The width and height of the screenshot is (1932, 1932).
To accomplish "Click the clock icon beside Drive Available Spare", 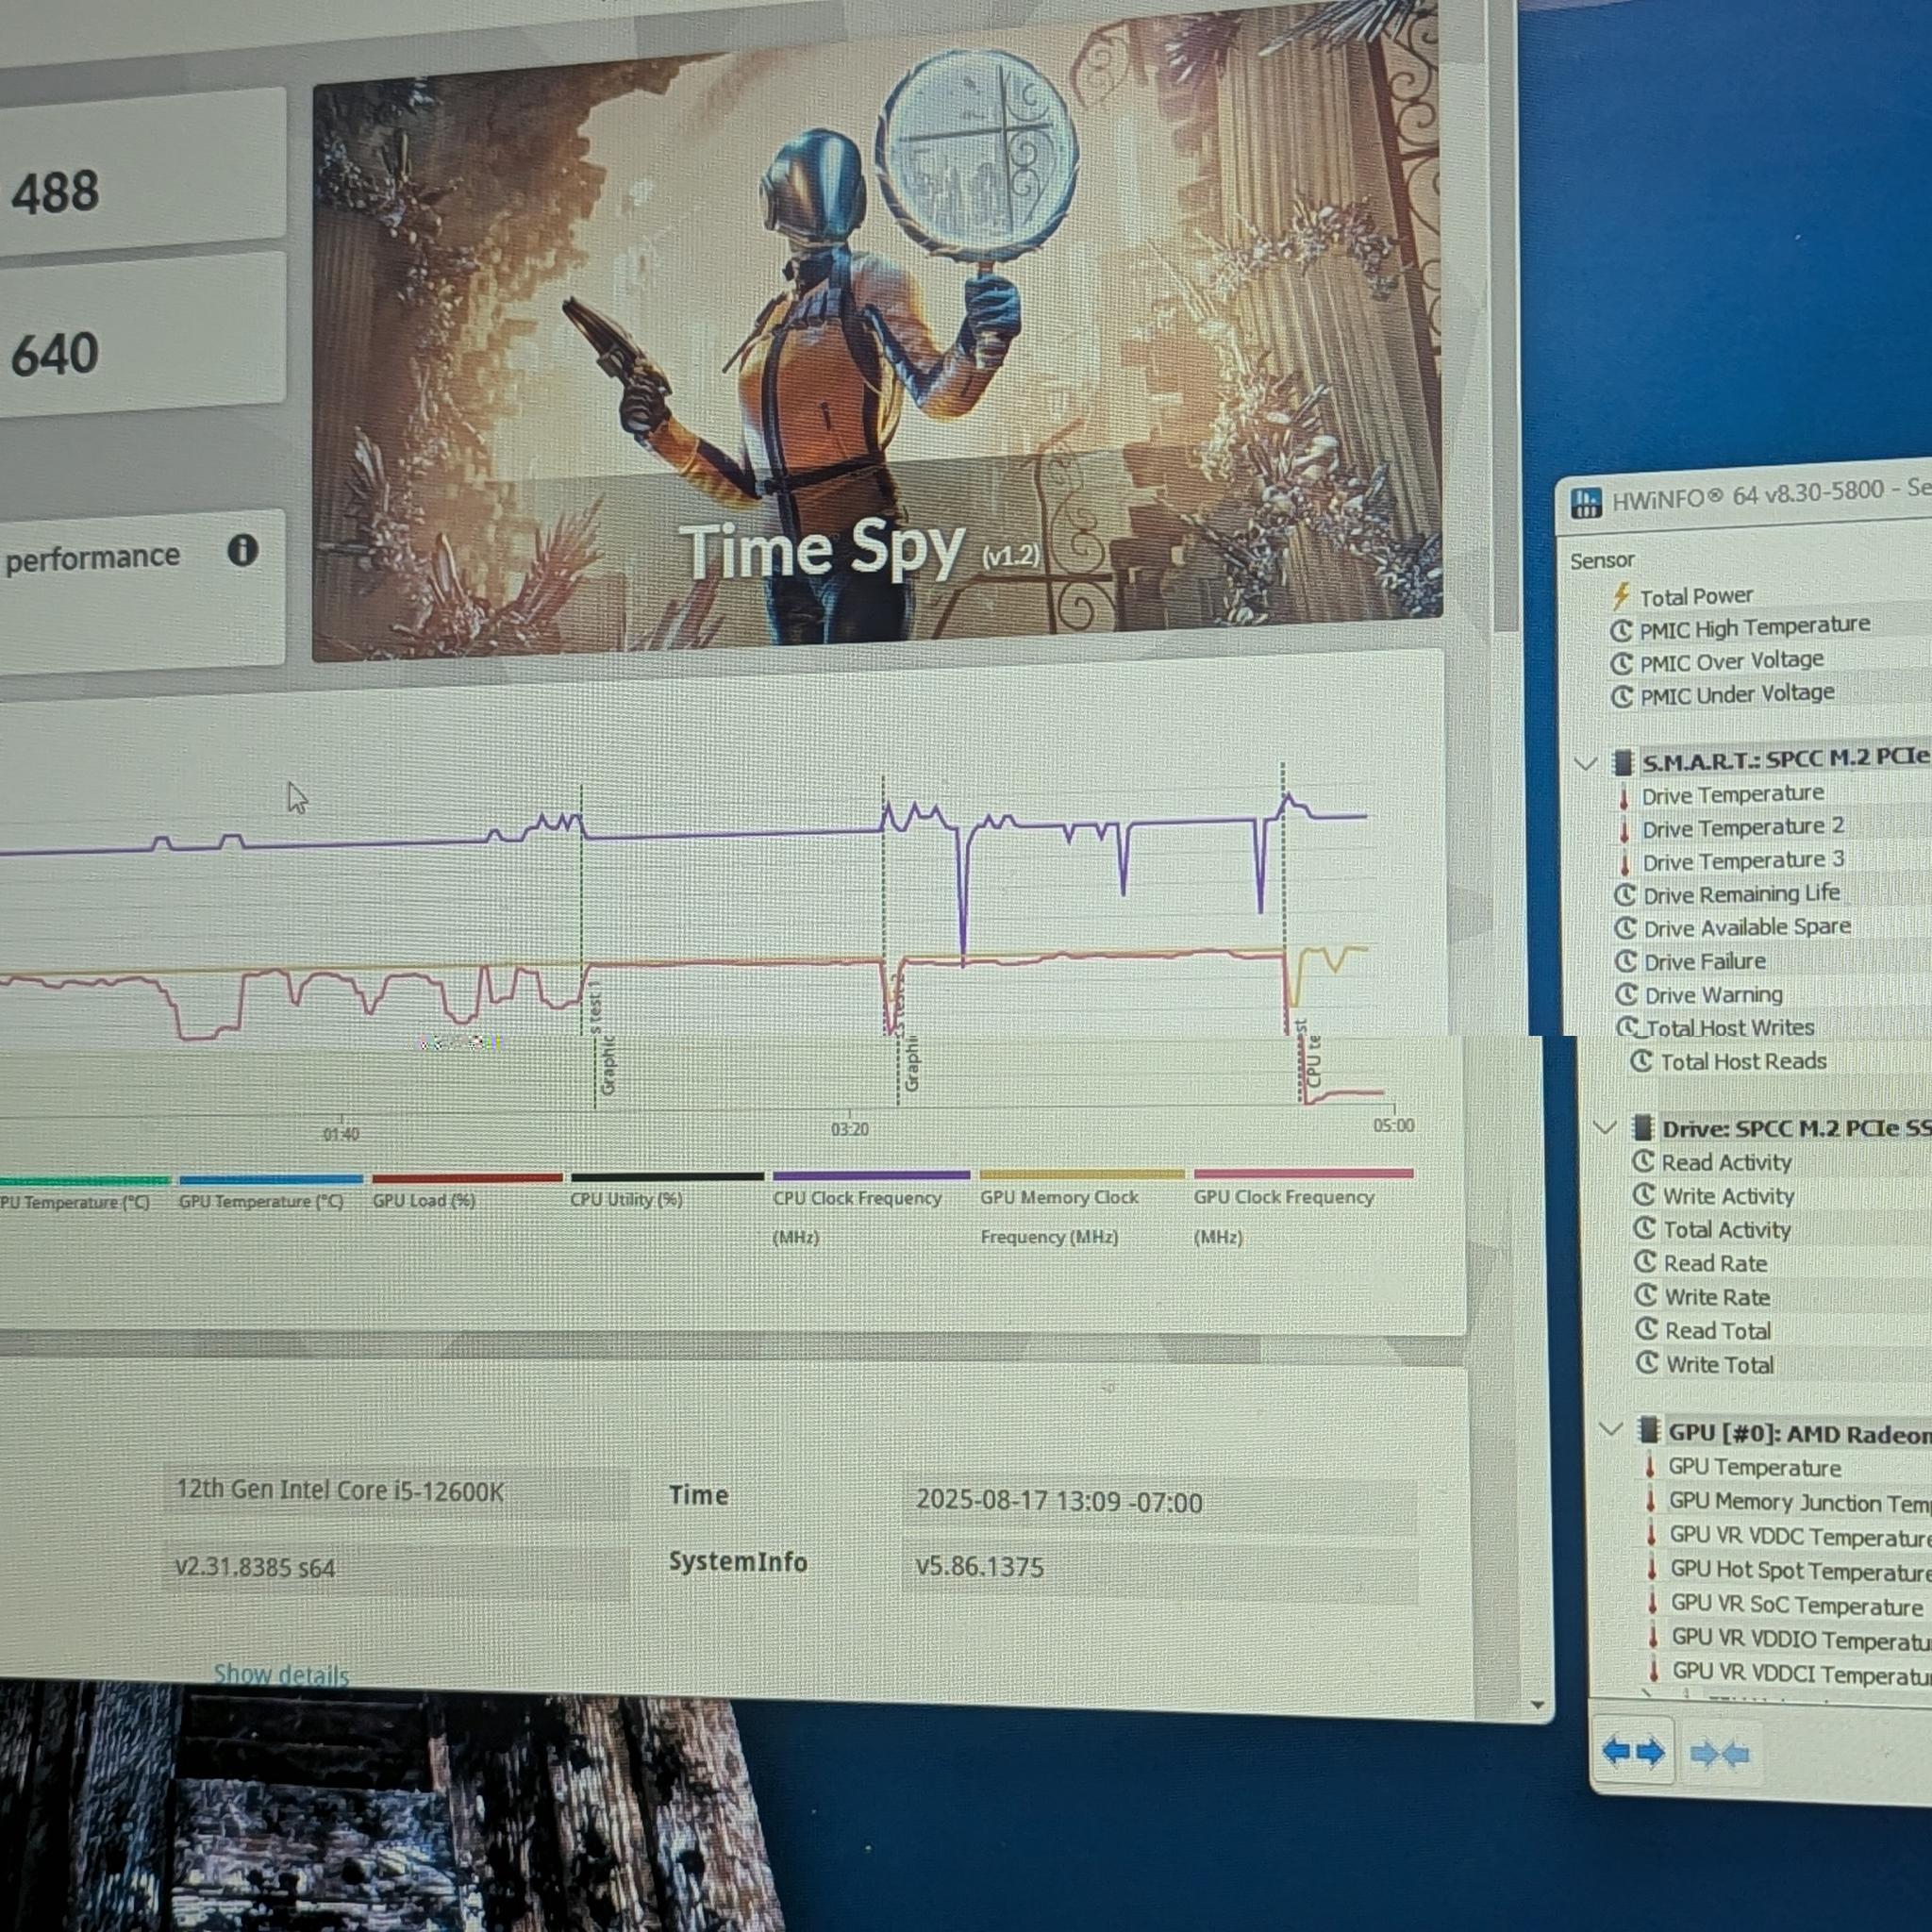I will click(x=1626, y=928).
